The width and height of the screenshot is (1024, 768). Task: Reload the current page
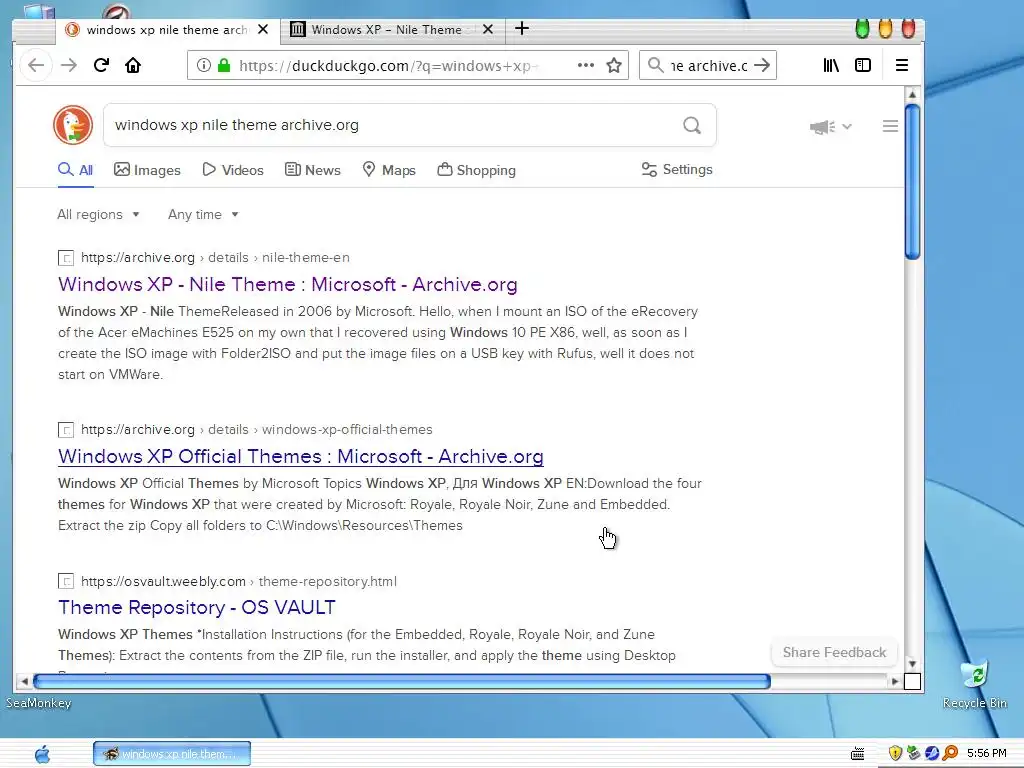(x=101, y=65)
